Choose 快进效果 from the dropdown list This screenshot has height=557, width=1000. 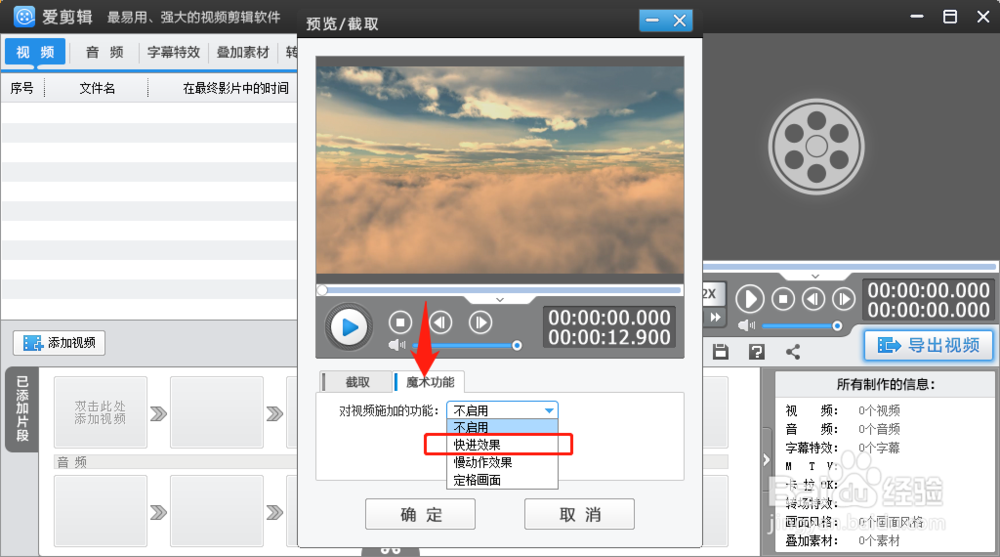click(x=503, y=445)
